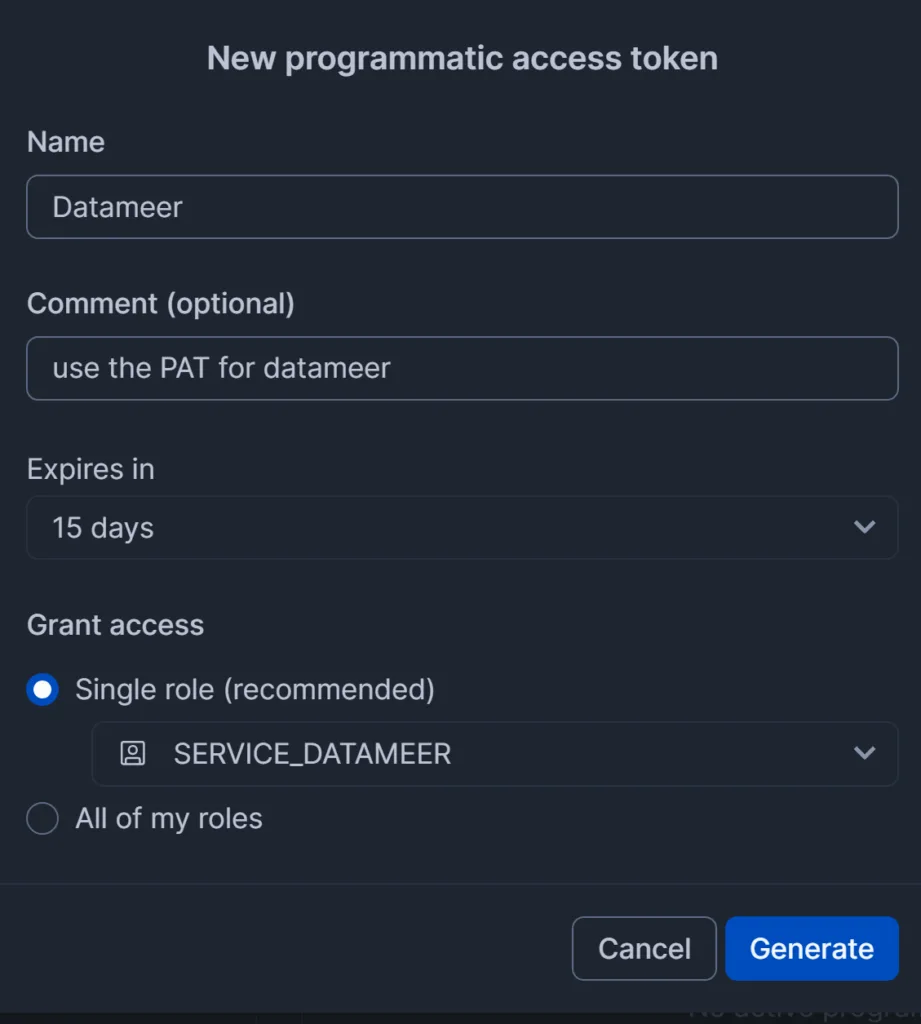This screenshot has height=1024, width=921.
Task: Click the SERVICE_DATAMEER role name text
Action: 312,754
